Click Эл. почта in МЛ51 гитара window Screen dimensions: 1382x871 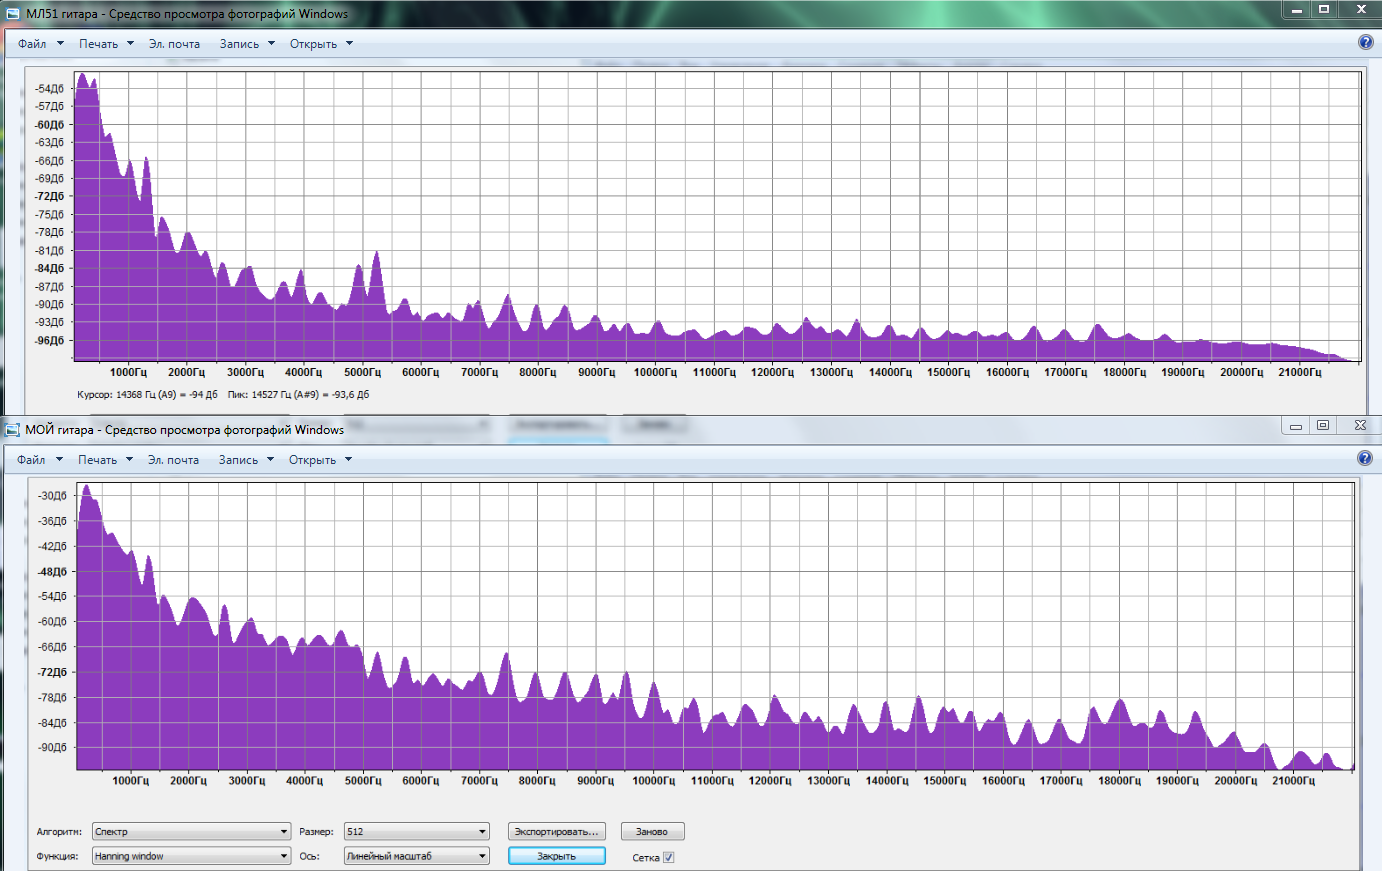[x=174, y=44]
